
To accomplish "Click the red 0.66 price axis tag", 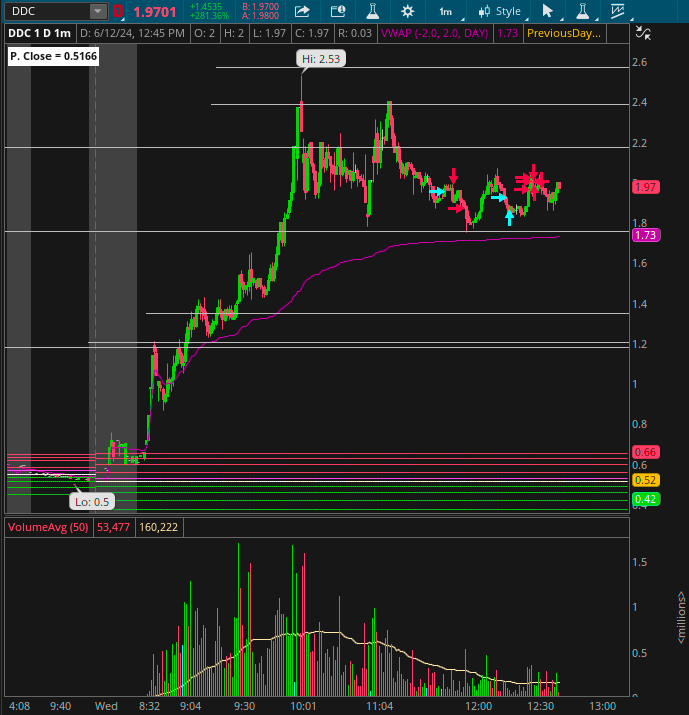I will coord(646,452).
